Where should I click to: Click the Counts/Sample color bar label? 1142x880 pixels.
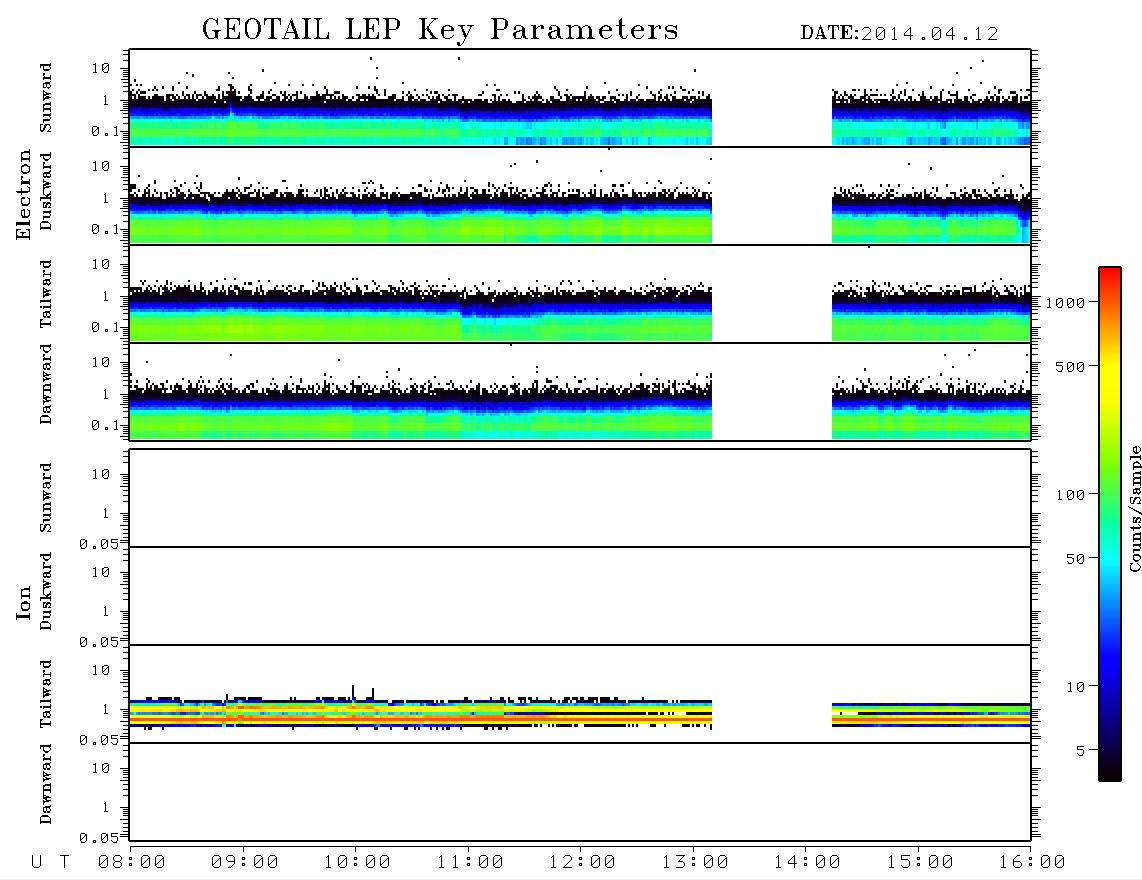(1134, 508)
